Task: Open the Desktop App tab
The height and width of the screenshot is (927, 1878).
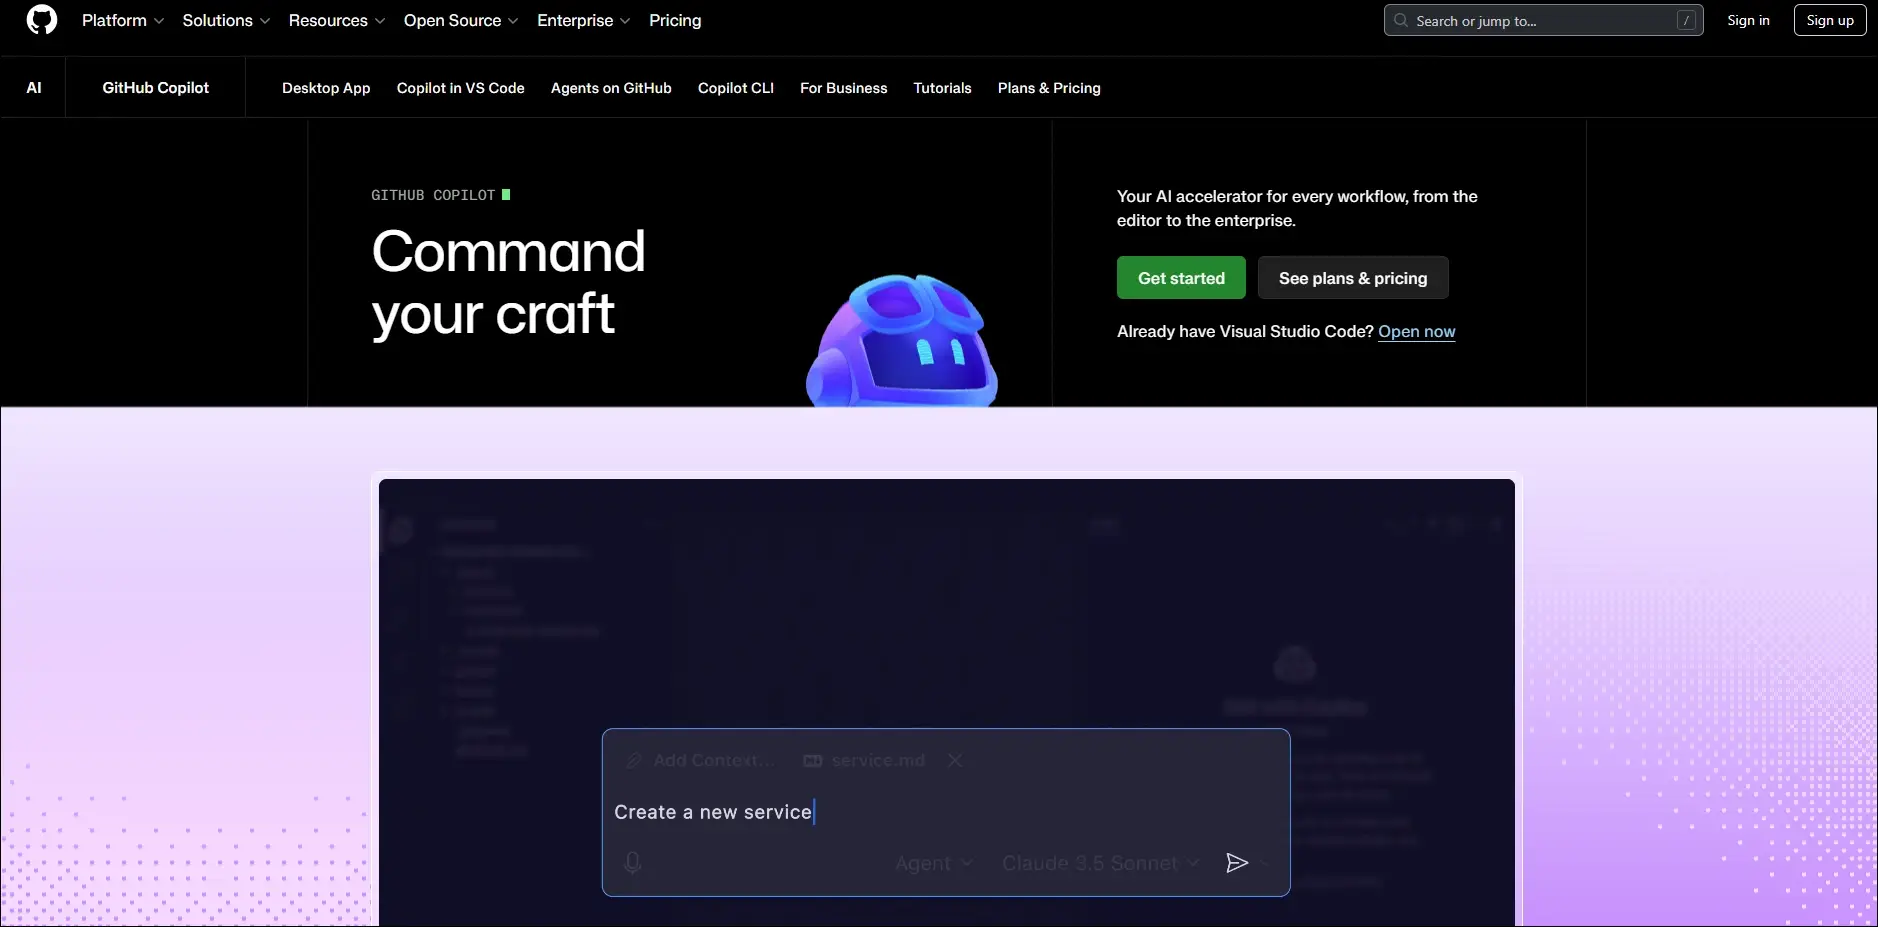Action: 326,88
